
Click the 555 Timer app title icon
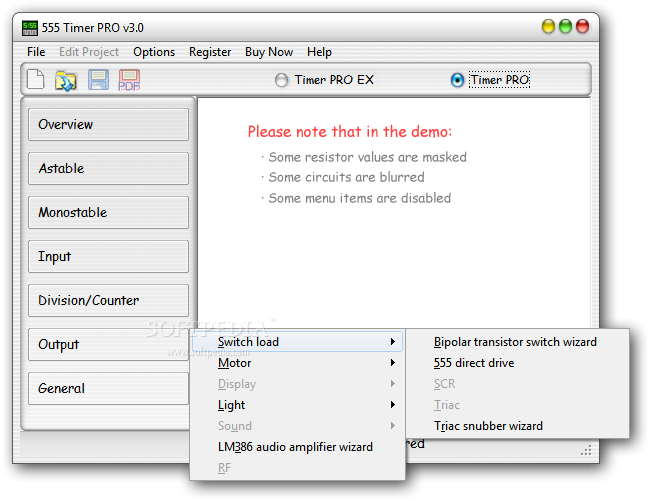tap(29, 28)
